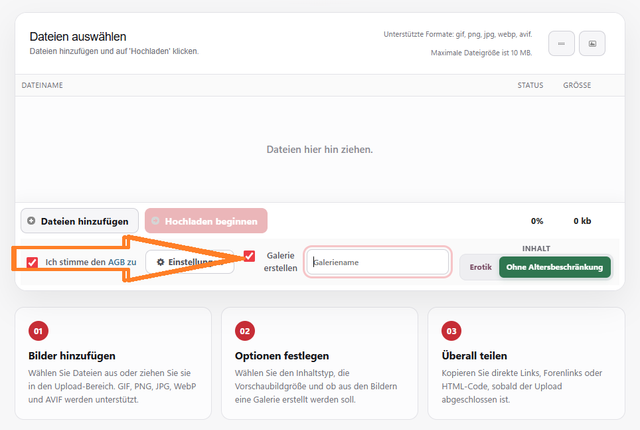Image resolution: width=640 pixels, height=430 pixels.
Task: Click the Bilder hinzufügen heading
Action: click(72, 356)
